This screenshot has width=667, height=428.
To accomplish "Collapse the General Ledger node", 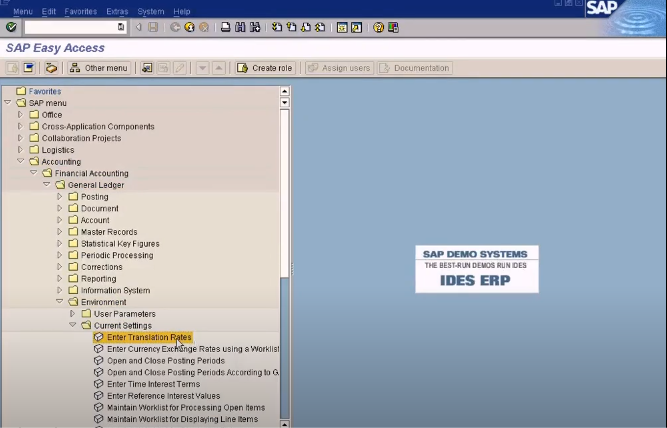I will click(x=47, y=184).
